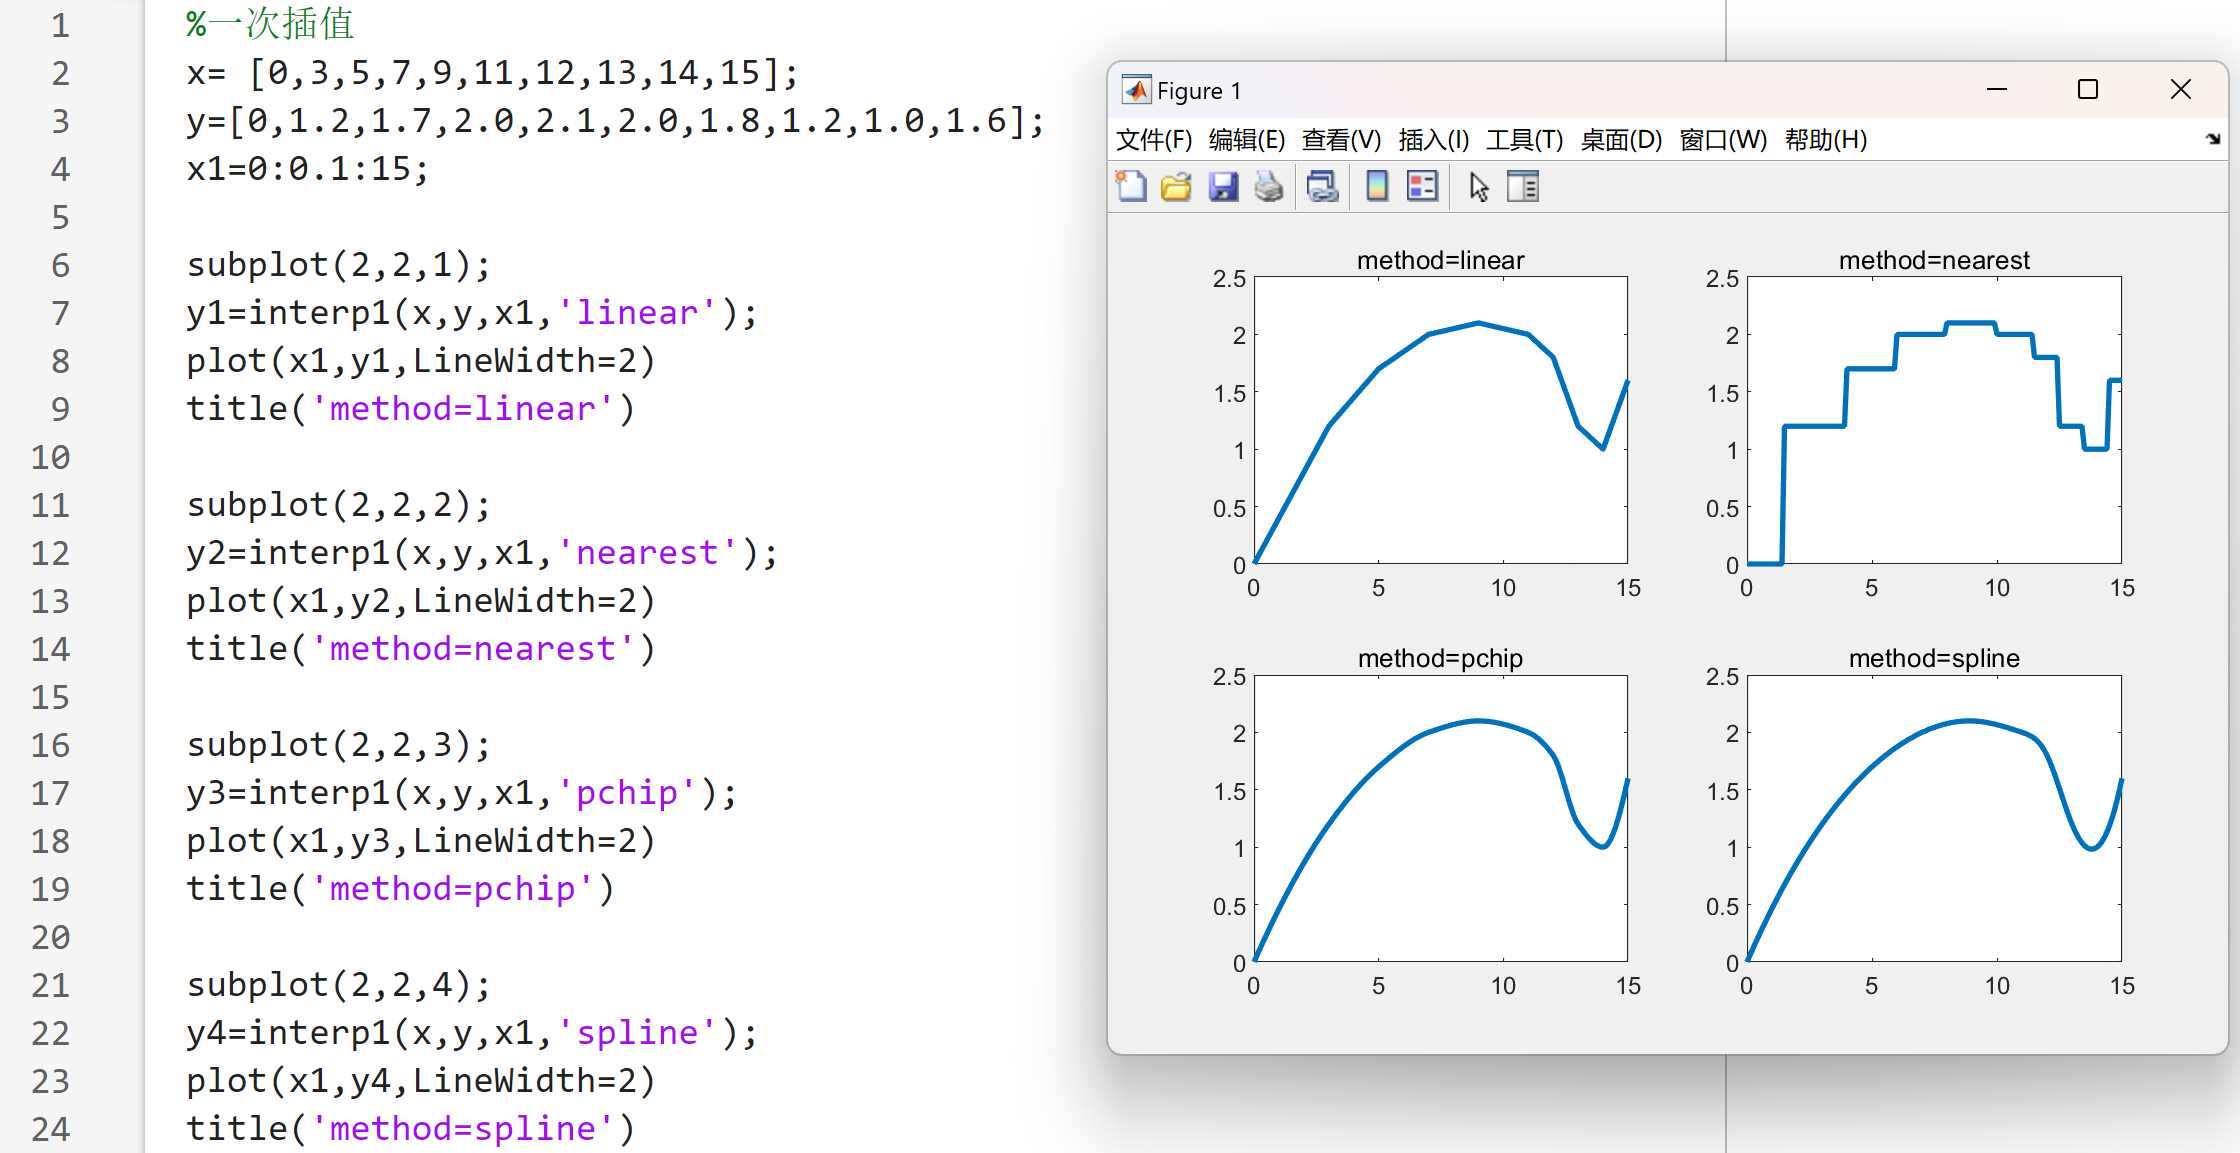Click line number 24 in editor gutter

pos(50,1129)
